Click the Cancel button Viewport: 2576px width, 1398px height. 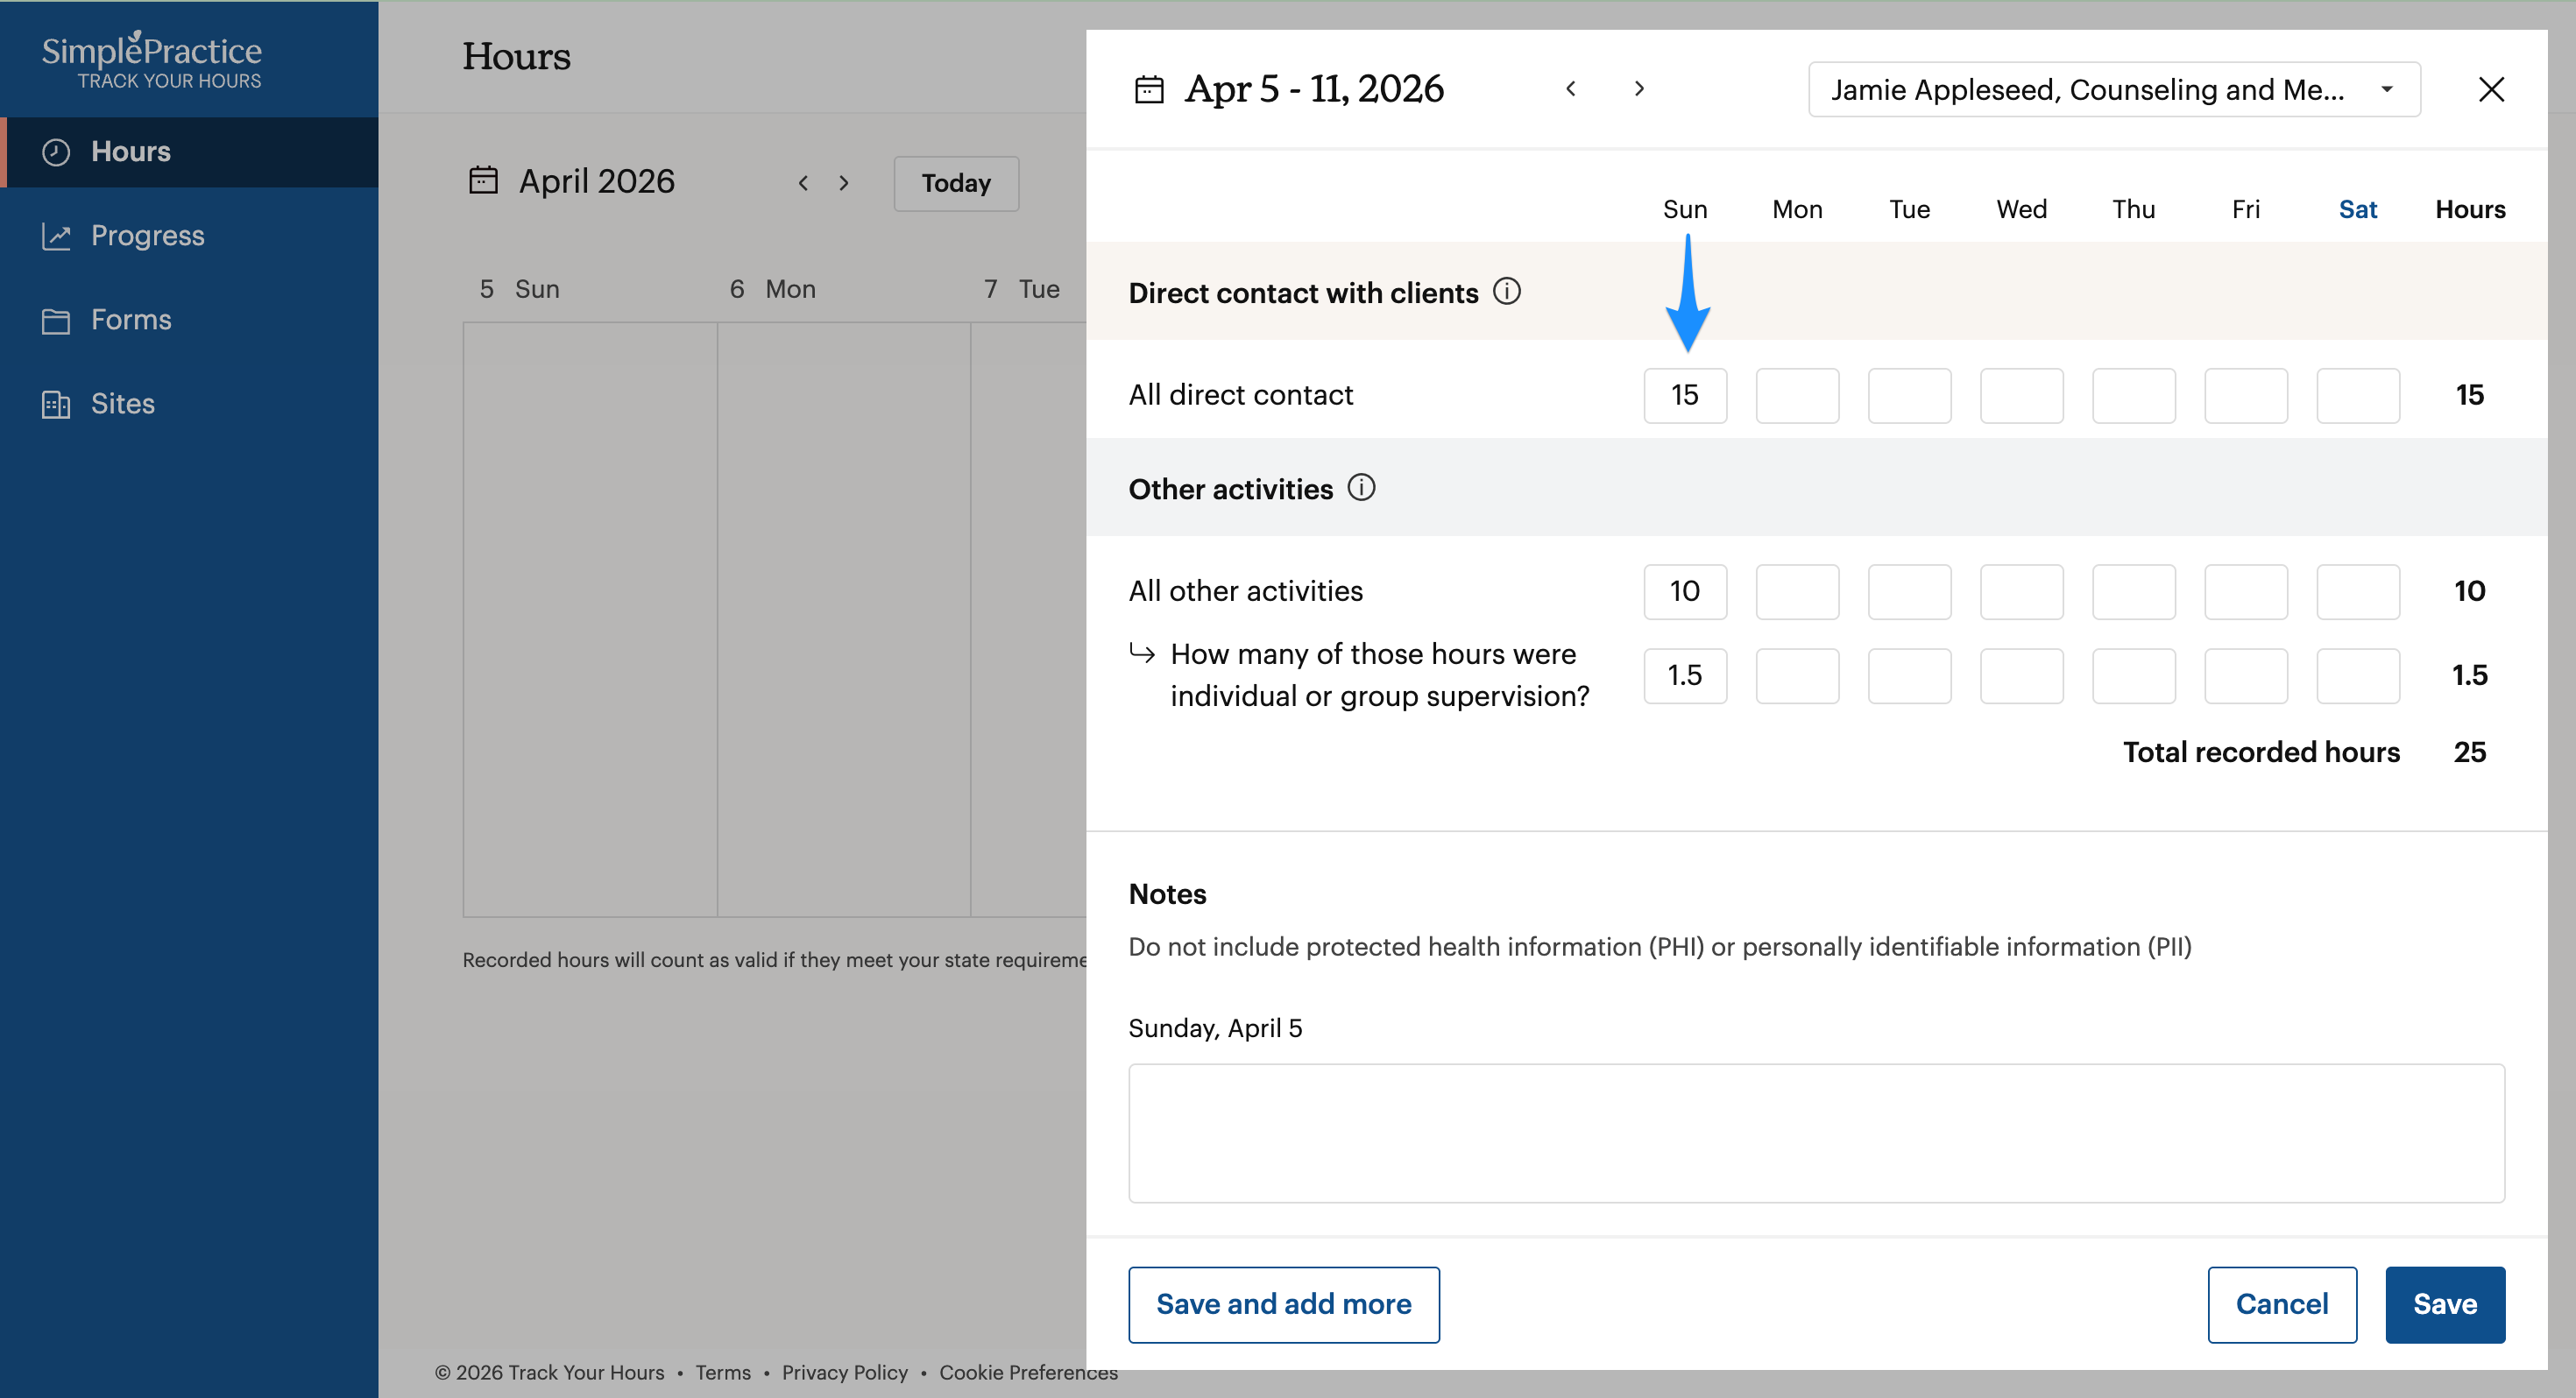coord(2282,1305)
